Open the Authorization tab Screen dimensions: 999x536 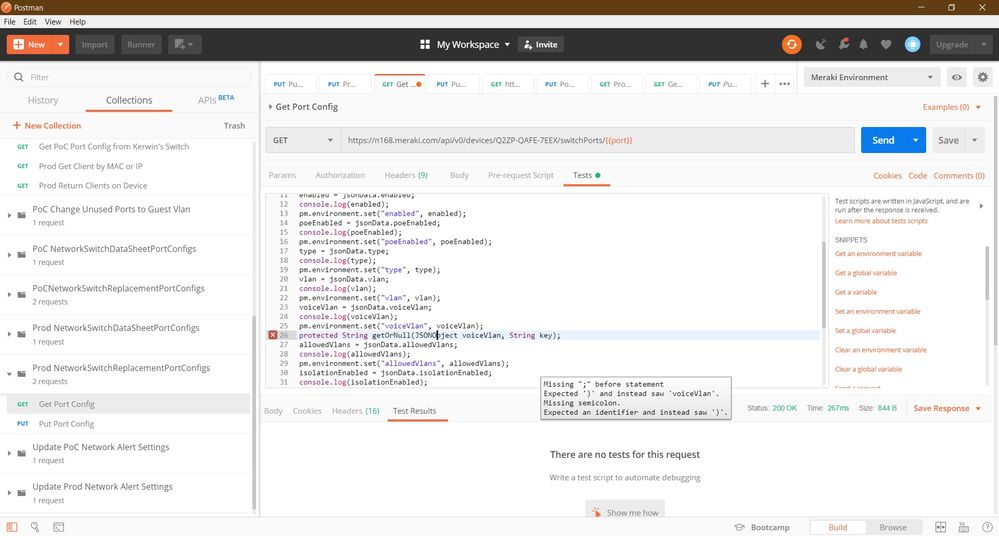point(340,175)
